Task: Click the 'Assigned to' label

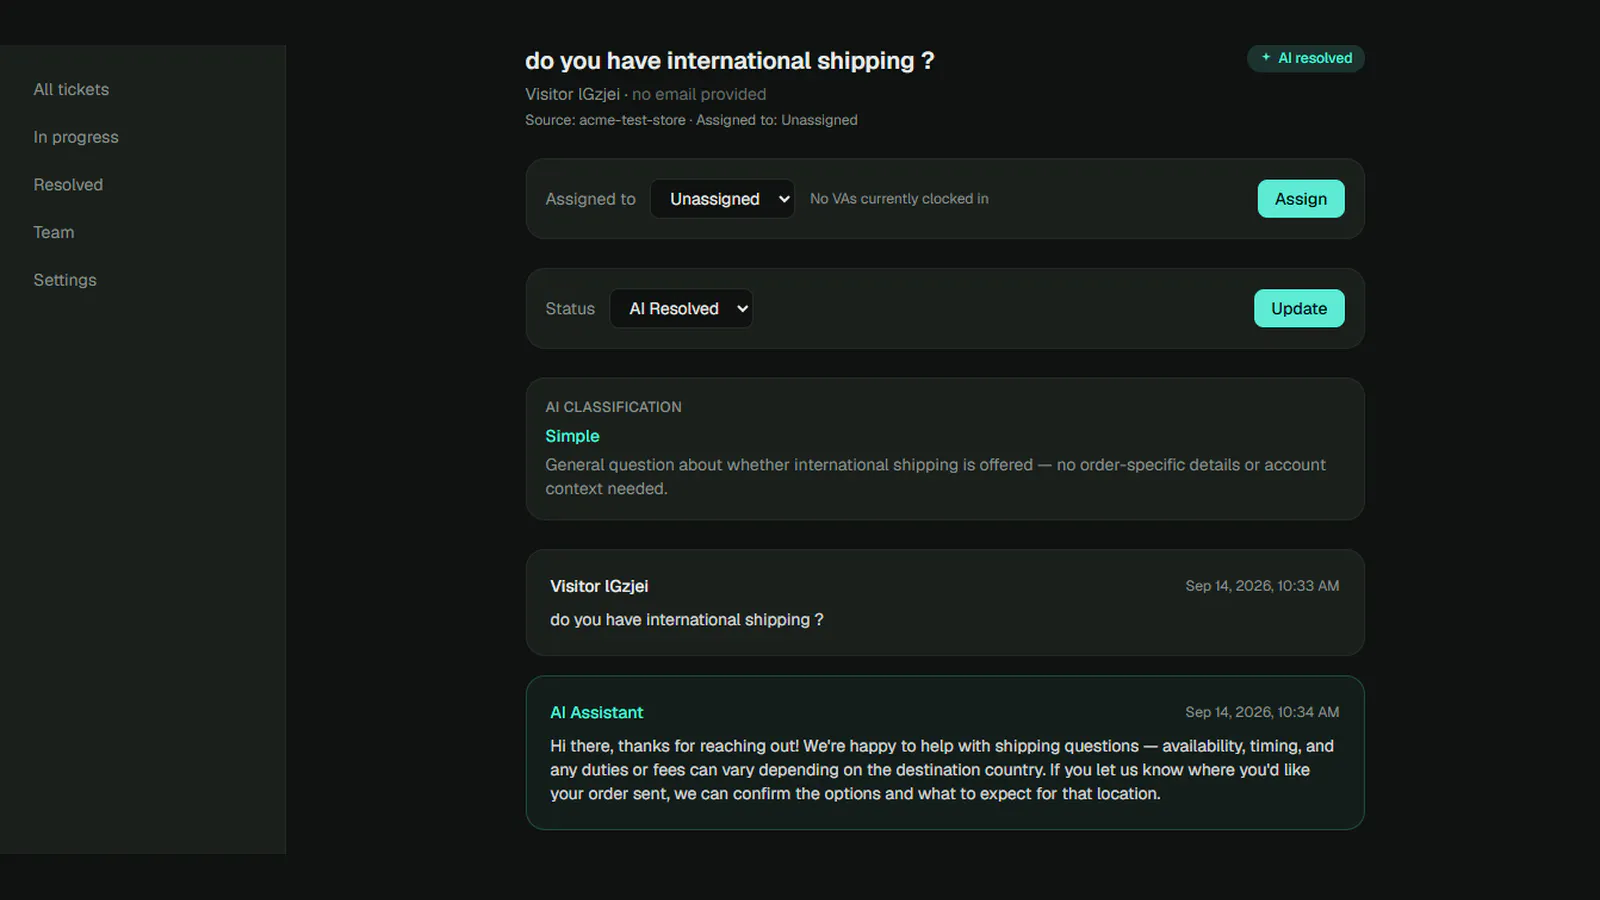Action: click(x=590, y=199)
